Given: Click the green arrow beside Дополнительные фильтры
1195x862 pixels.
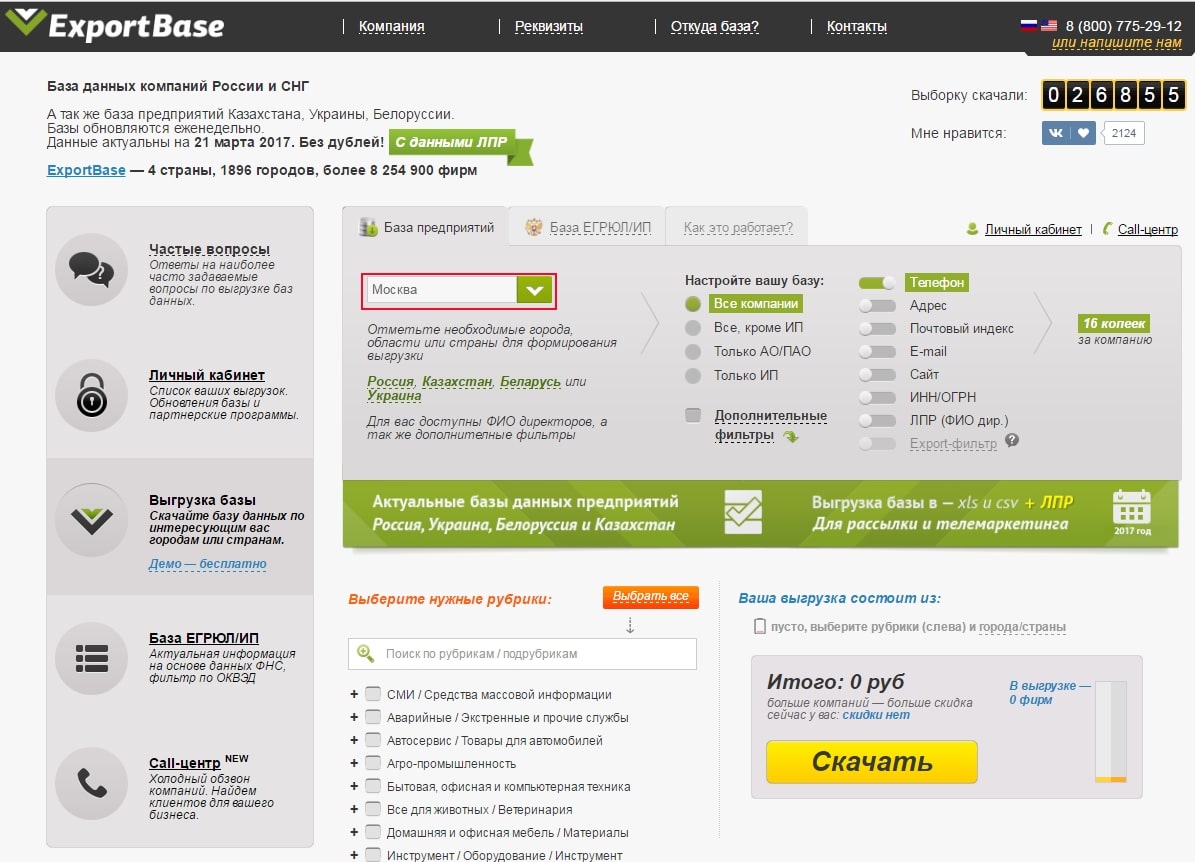Looking at the screenshot, I should [791, 437].
